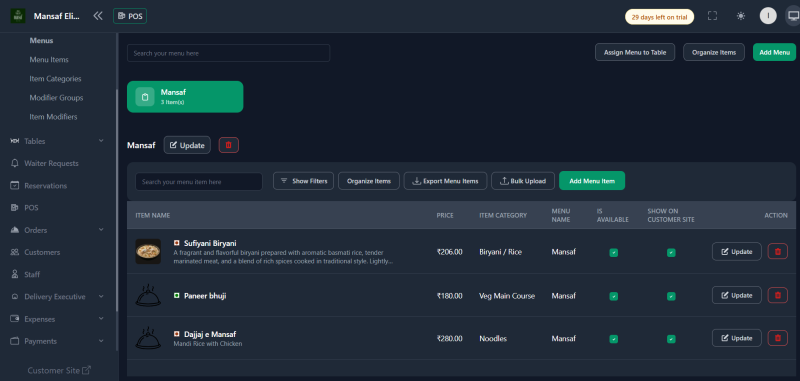Toggle Show on Customer Site for Sufiyani Biryani
Viewport: 800px width, 381px height.
click(x=671, y=252)
